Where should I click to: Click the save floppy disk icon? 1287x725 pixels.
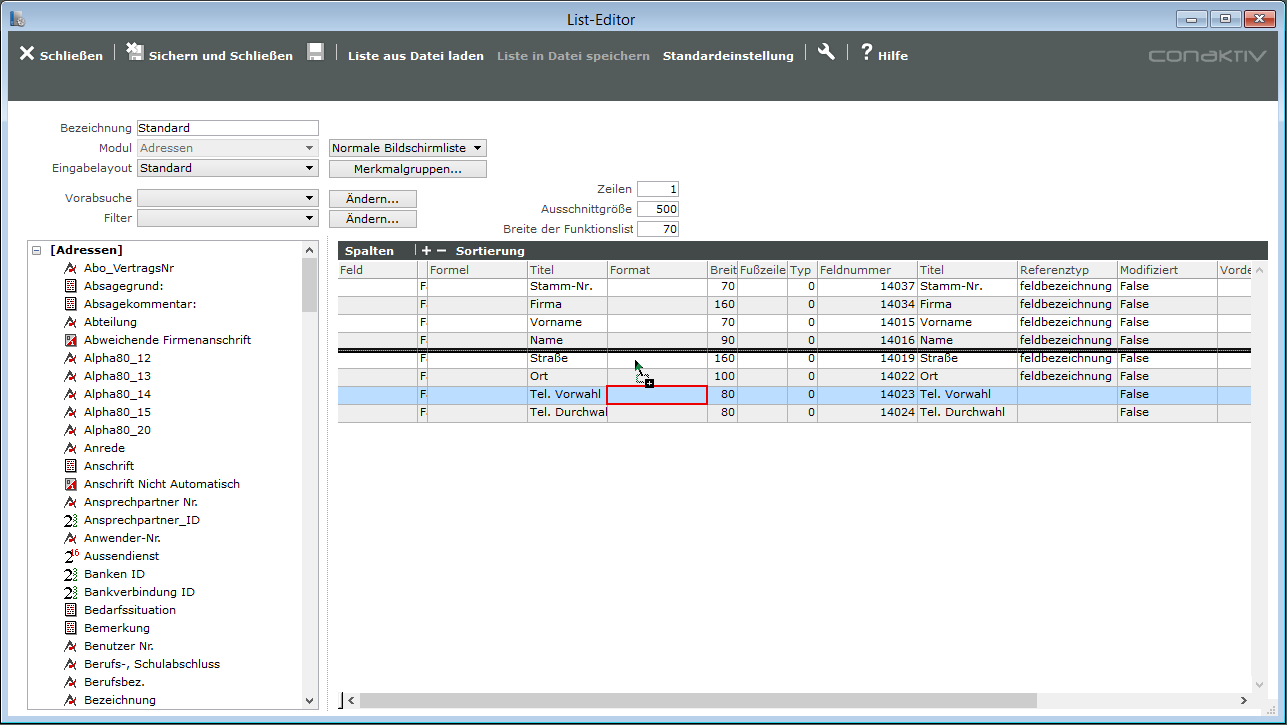(x=315, y=53)
